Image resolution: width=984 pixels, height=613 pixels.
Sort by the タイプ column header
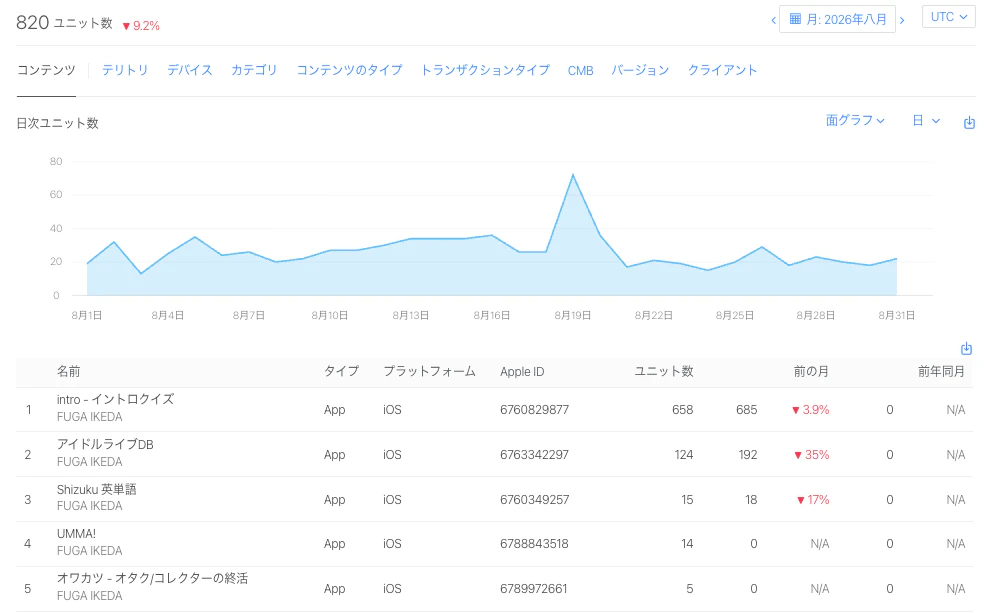coord(341,371)
